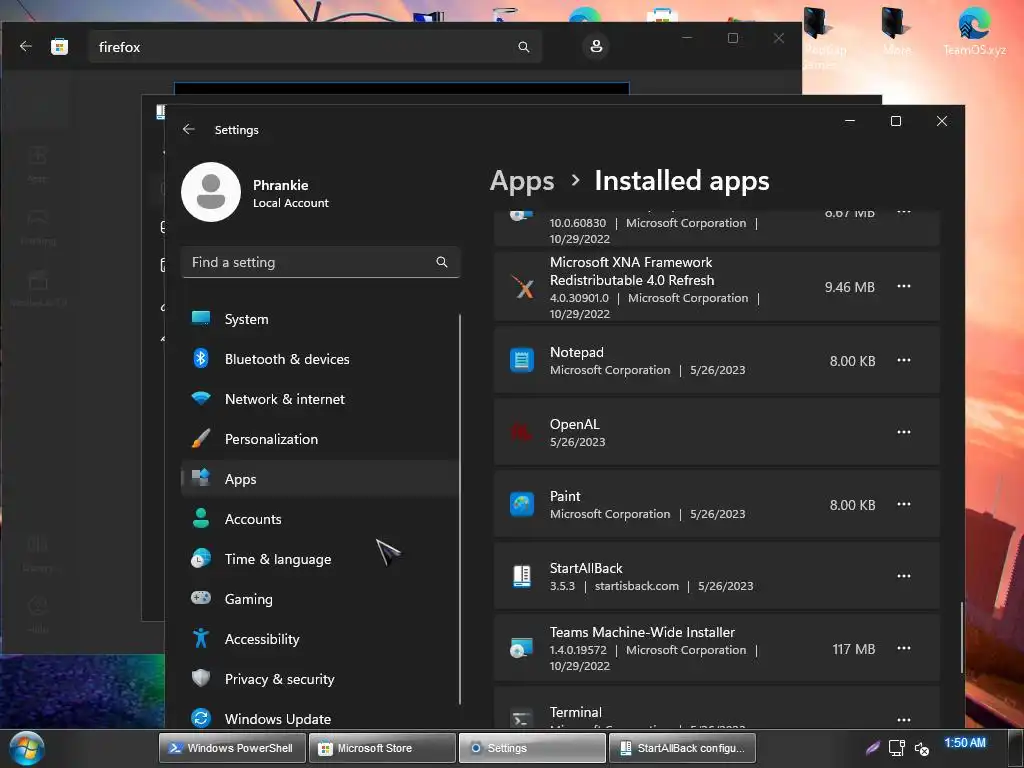1024x768 pixels.
Task: Open Time & language settings
Action: pyautogui.click(x=319, y=558)
